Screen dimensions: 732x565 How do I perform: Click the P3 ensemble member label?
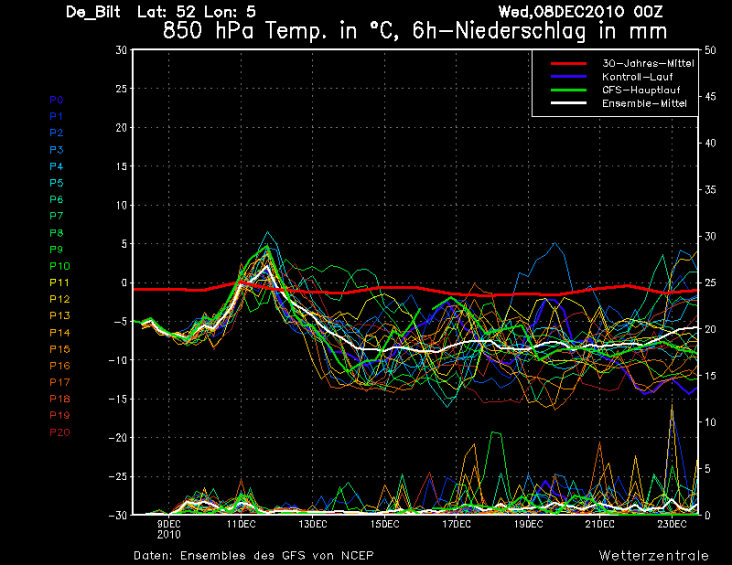56,149
